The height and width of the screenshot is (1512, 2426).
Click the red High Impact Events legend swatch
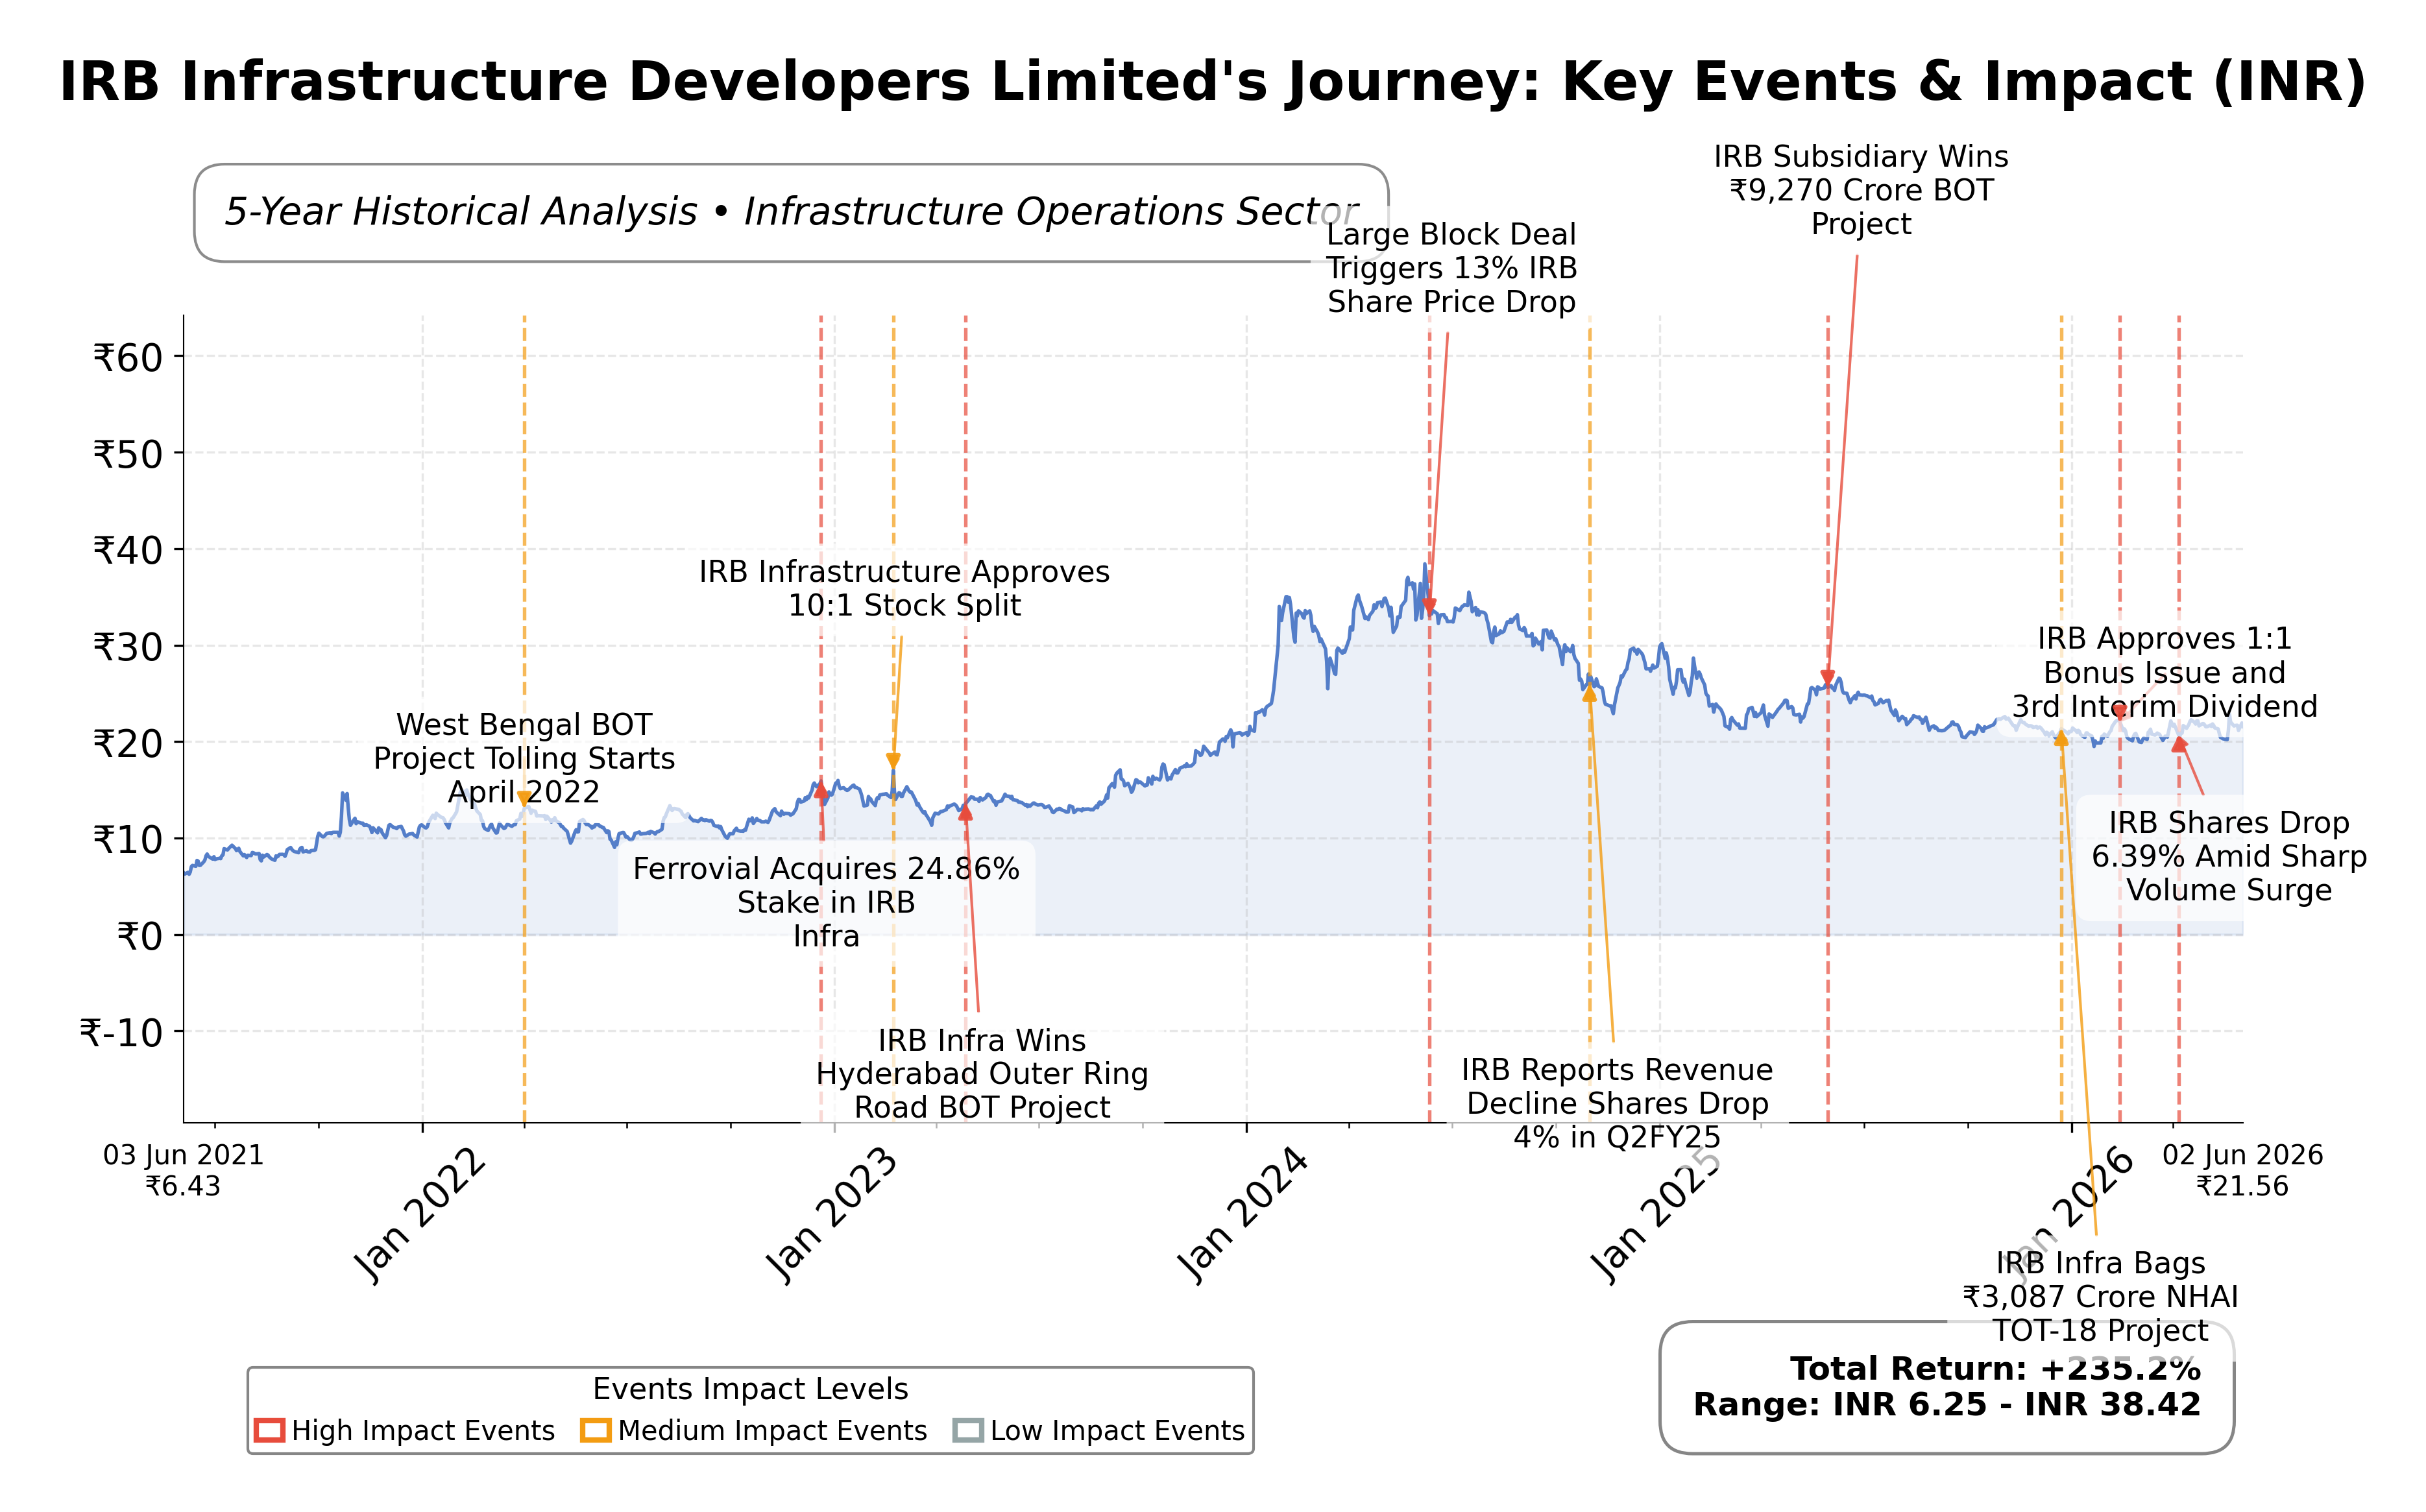pyautogui.click(x=270, y=1431)
